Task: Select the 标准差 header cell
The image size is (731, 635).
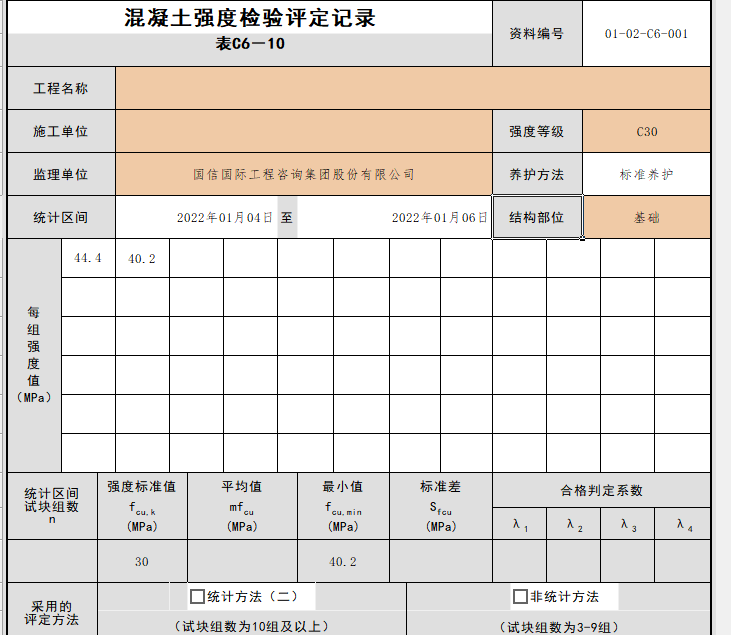Action: (441, 506)
